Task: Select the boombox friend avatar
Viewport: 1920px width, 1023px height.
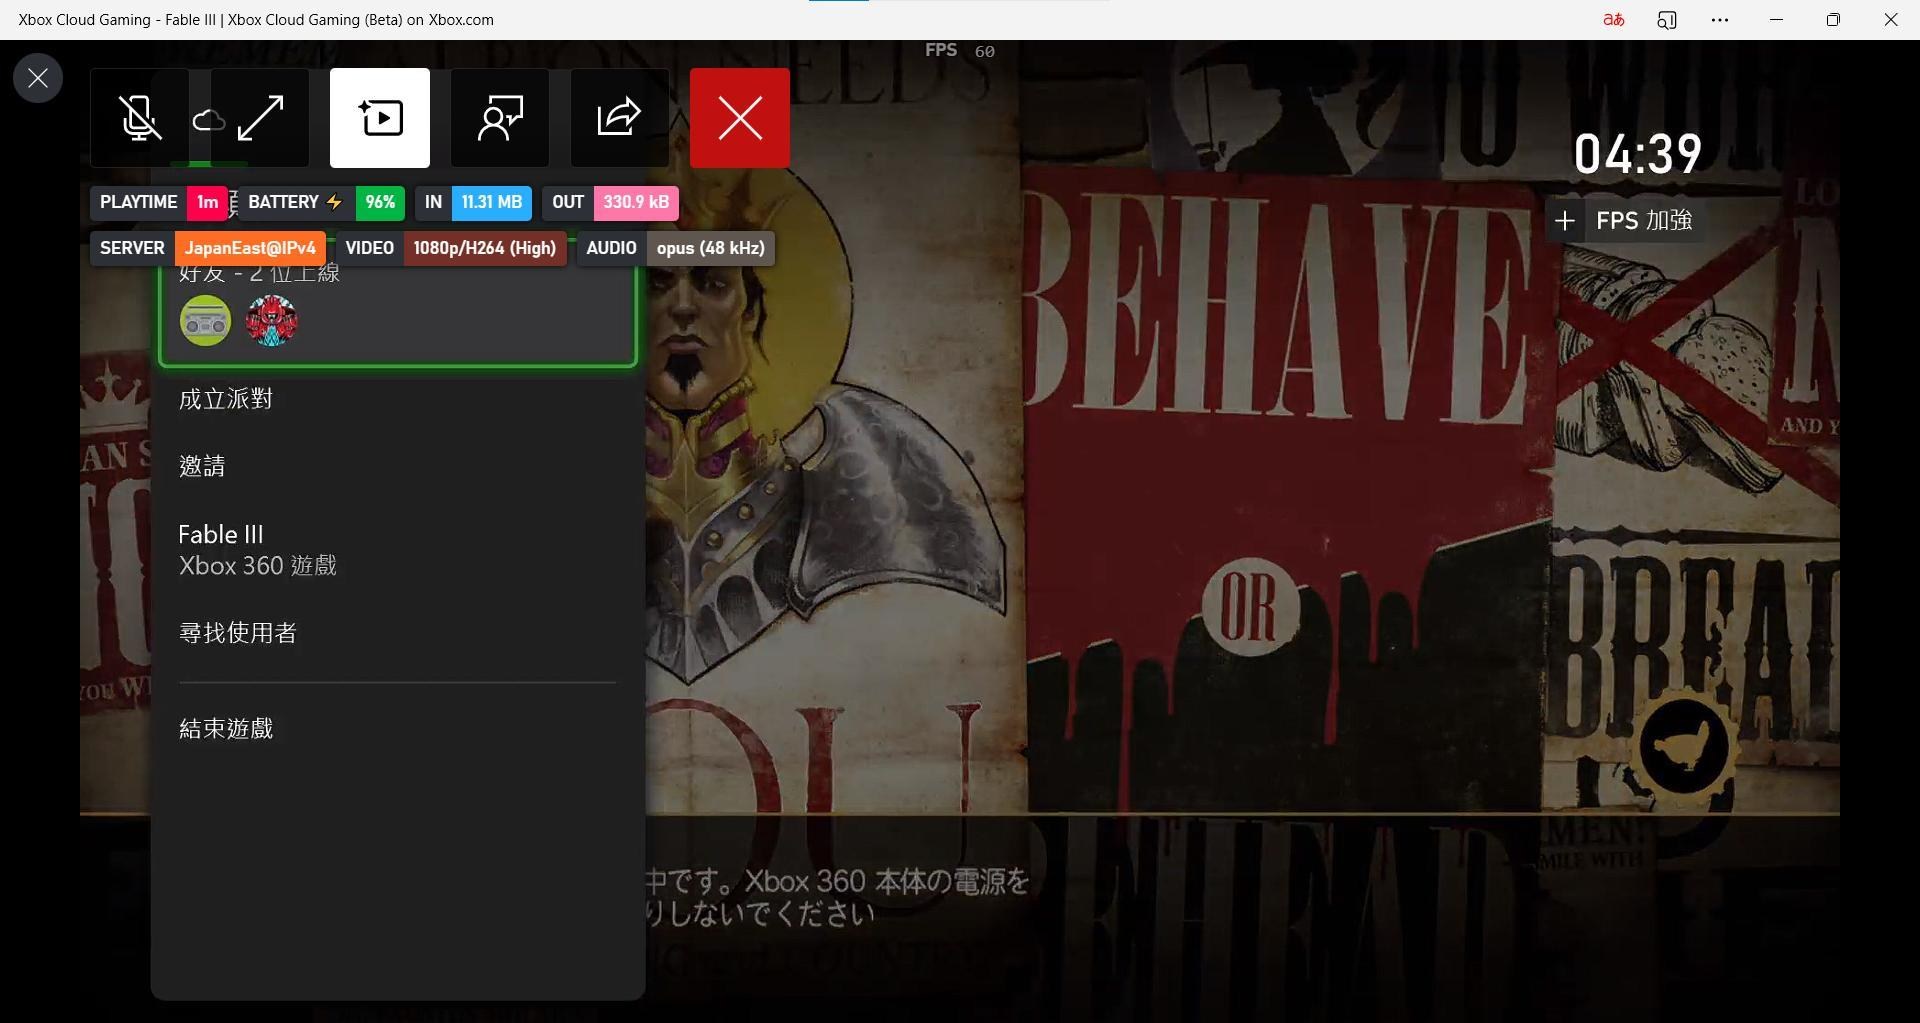Action: 205,321
